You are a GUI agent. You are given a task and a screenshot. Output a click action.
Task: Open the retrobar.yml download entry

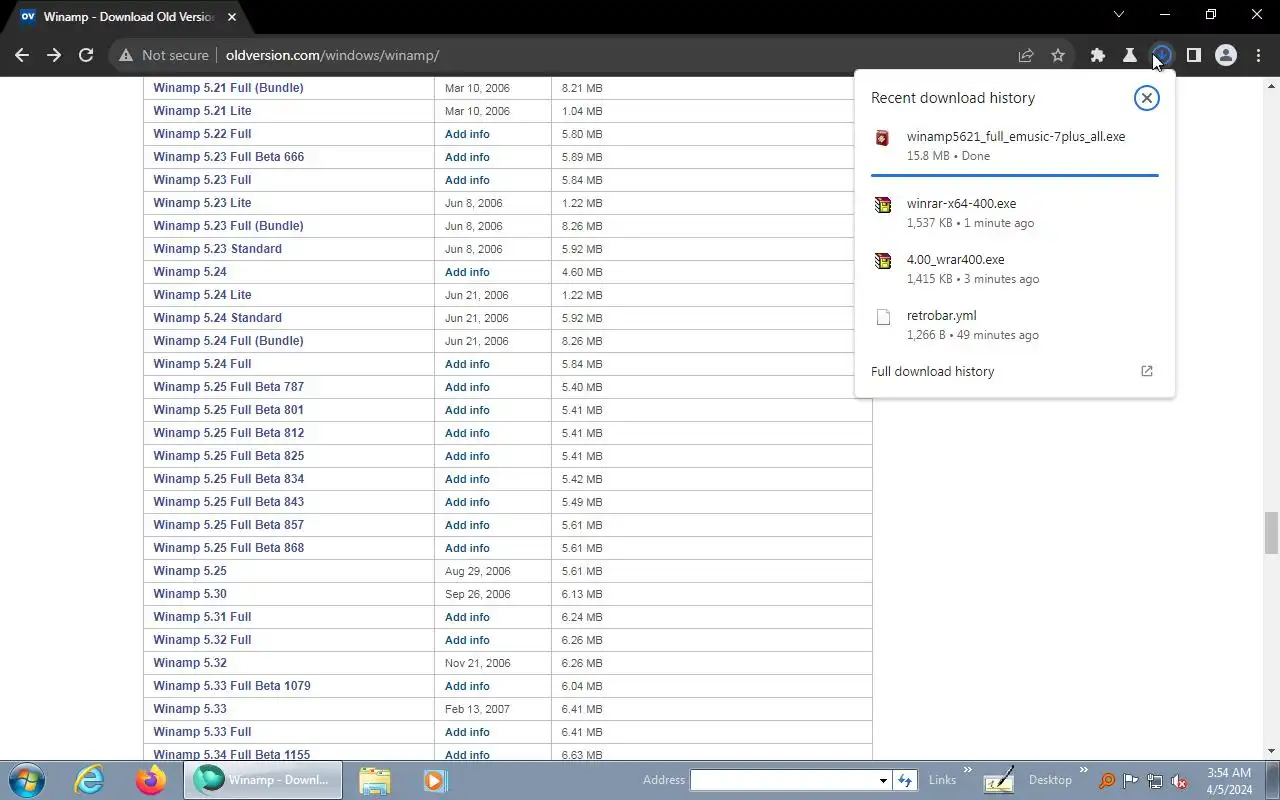(1015, 325)
